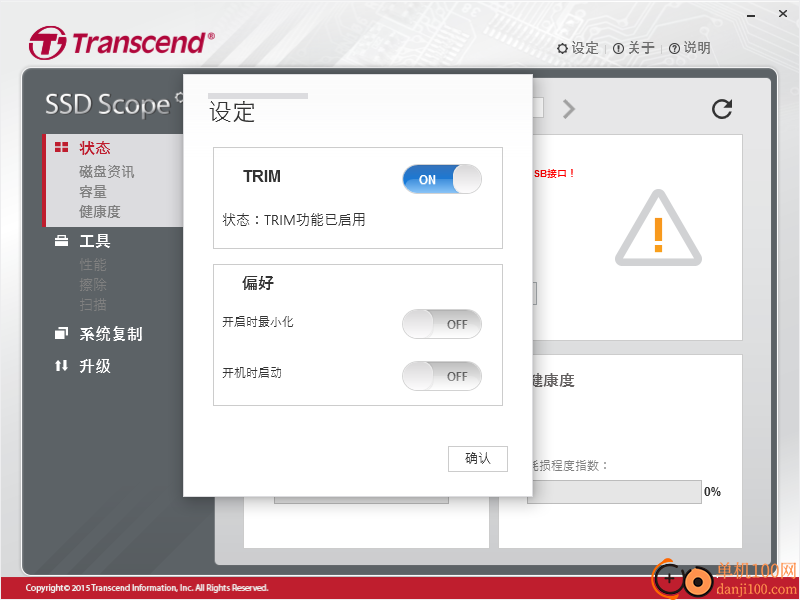Click the 说明 question mark icon
The height and width of the screenshot is (600, 800).
[x=674, y=48]
